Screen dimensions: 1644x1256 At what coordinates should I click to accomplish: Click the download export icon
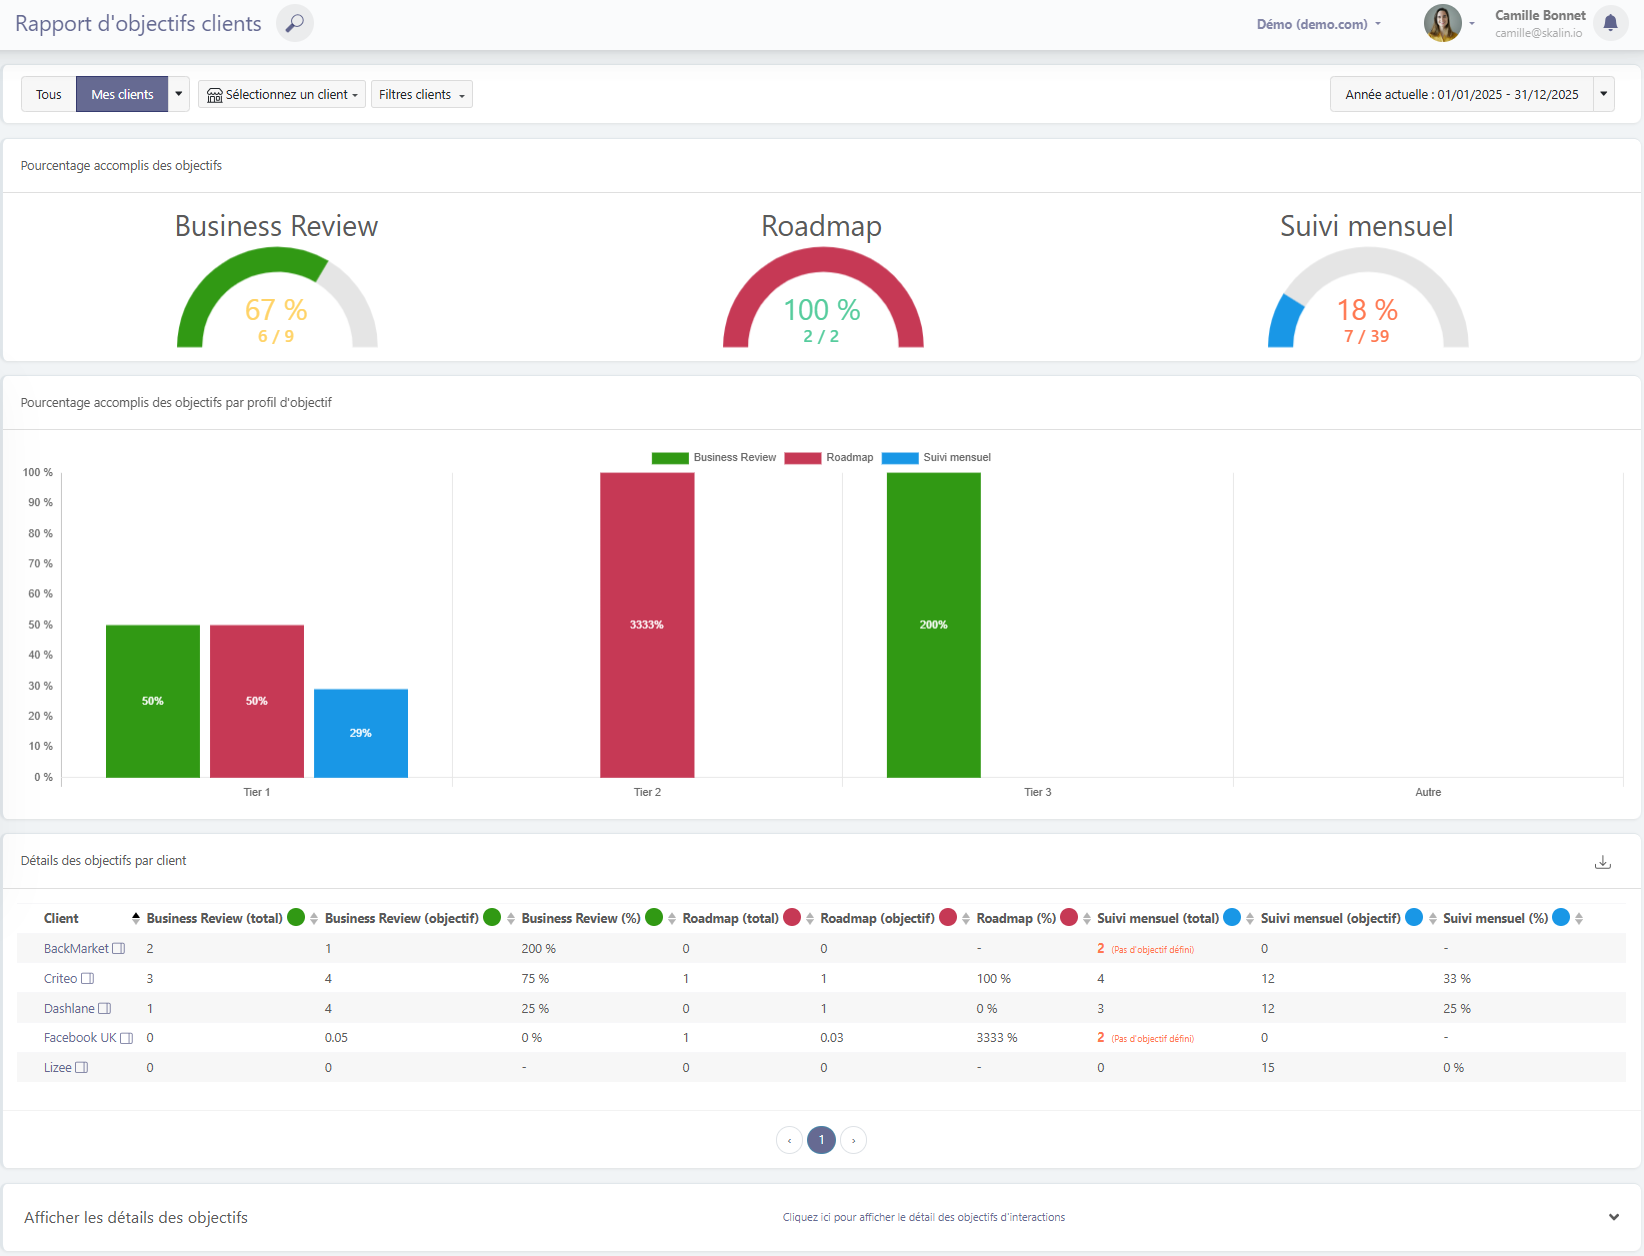(x=1603, y=862)
